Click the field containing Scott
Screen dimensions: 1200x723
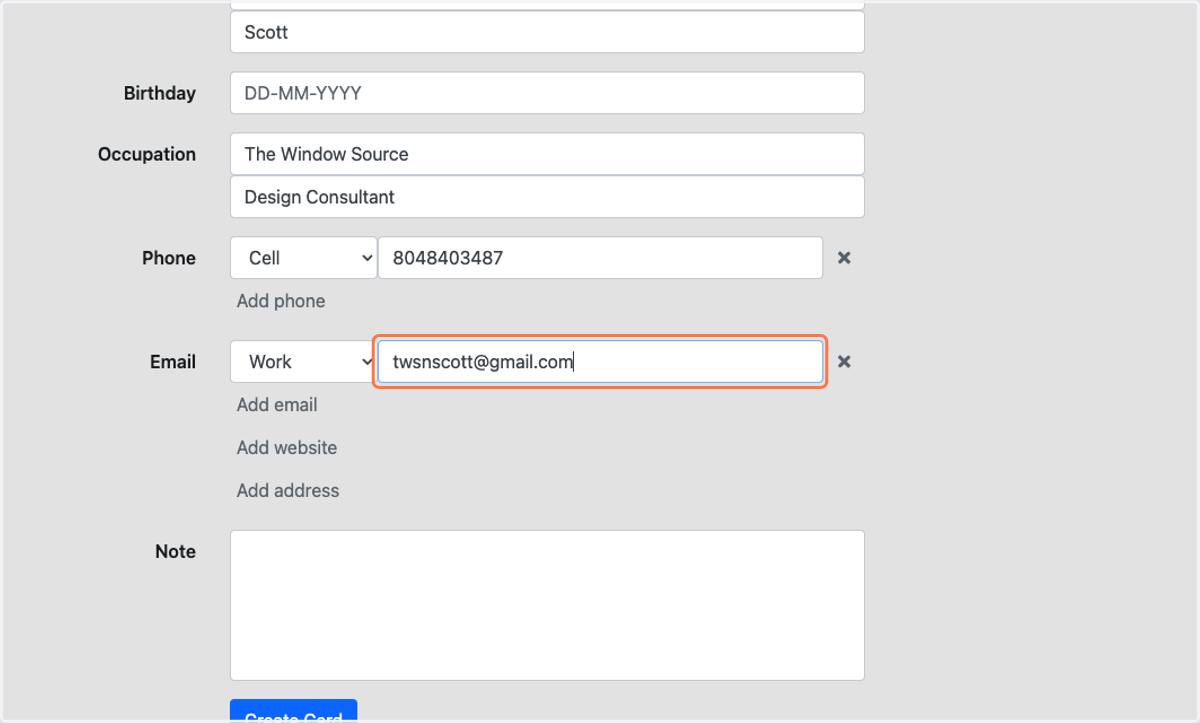(x=547, y=32)
